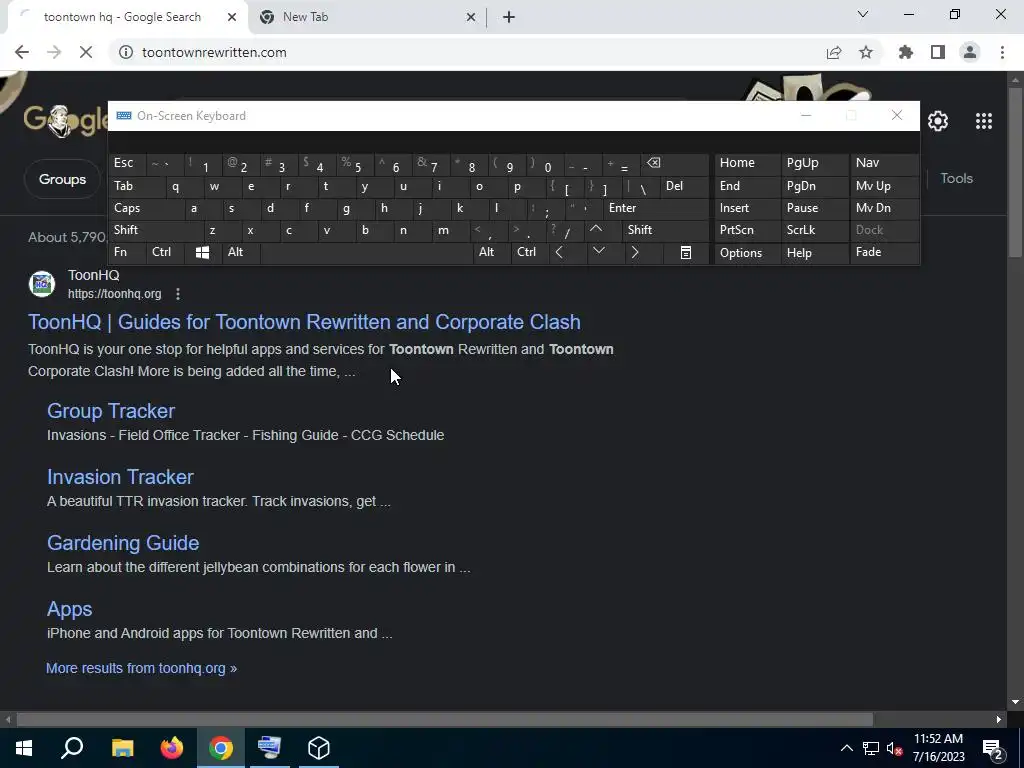
Task: Bookmark this page with the star icon
Action: (x=866, y=52)
